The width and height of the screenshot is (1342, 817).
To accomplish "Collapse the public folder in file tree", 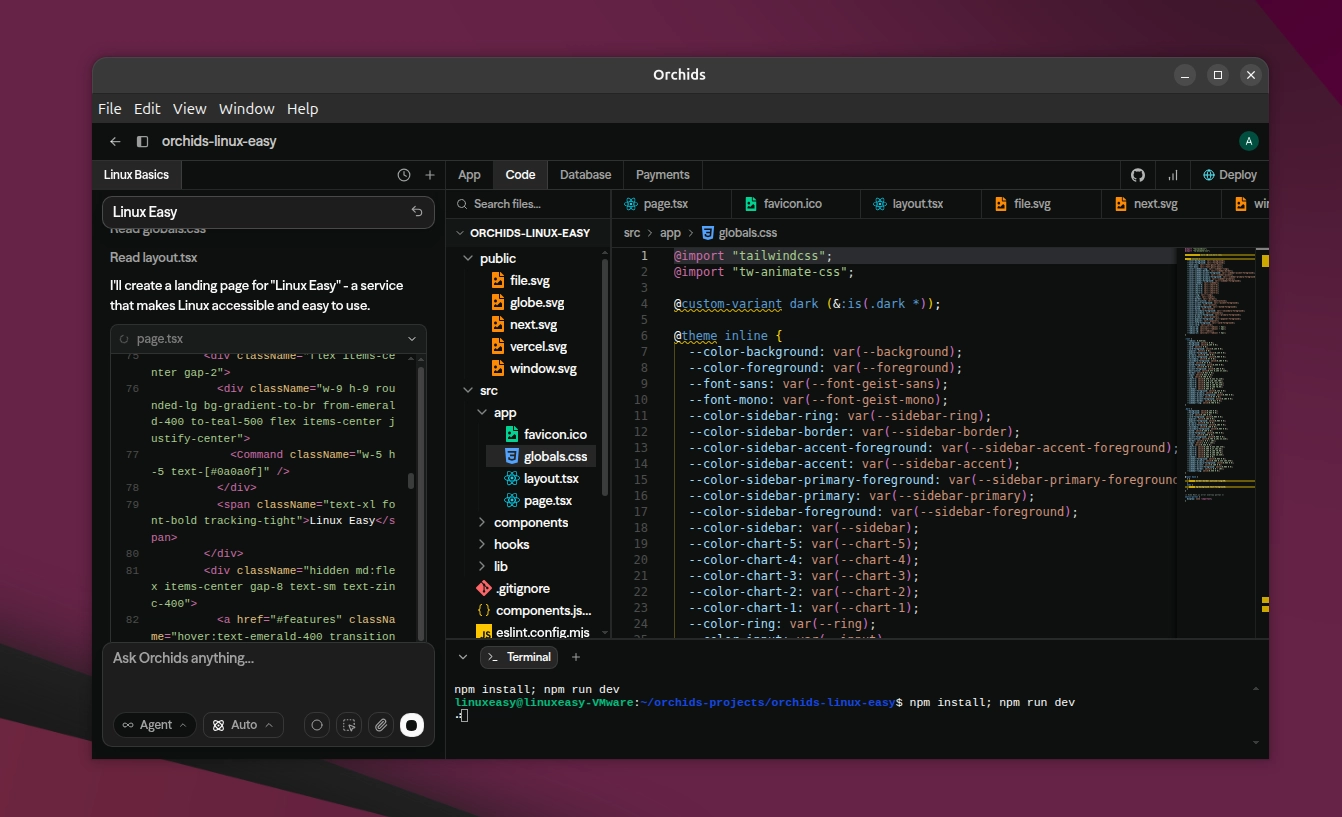I will pyautogui.click(x=467, y=258).
